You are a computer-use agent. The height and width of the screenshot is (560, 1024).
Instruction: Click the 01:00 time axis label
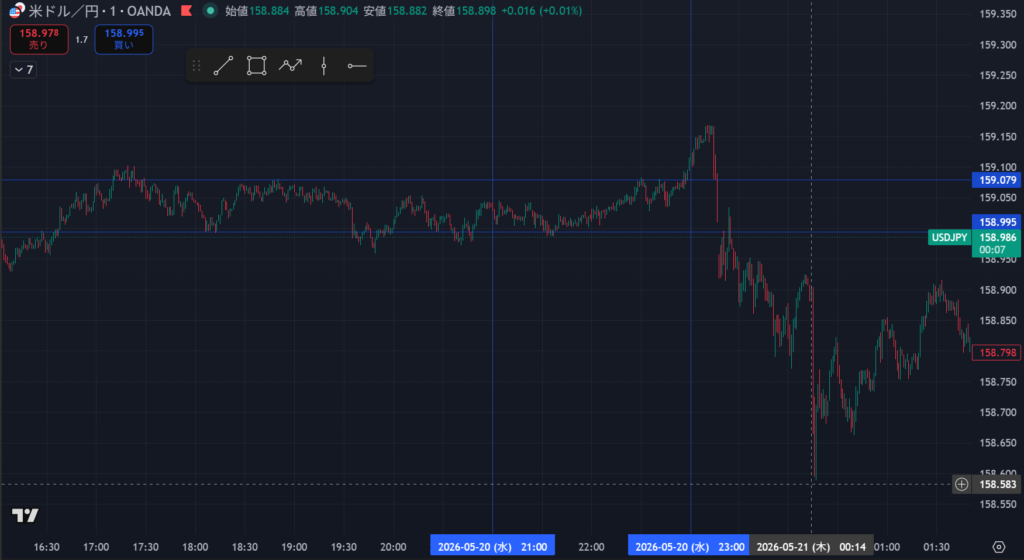coord(888,547)
